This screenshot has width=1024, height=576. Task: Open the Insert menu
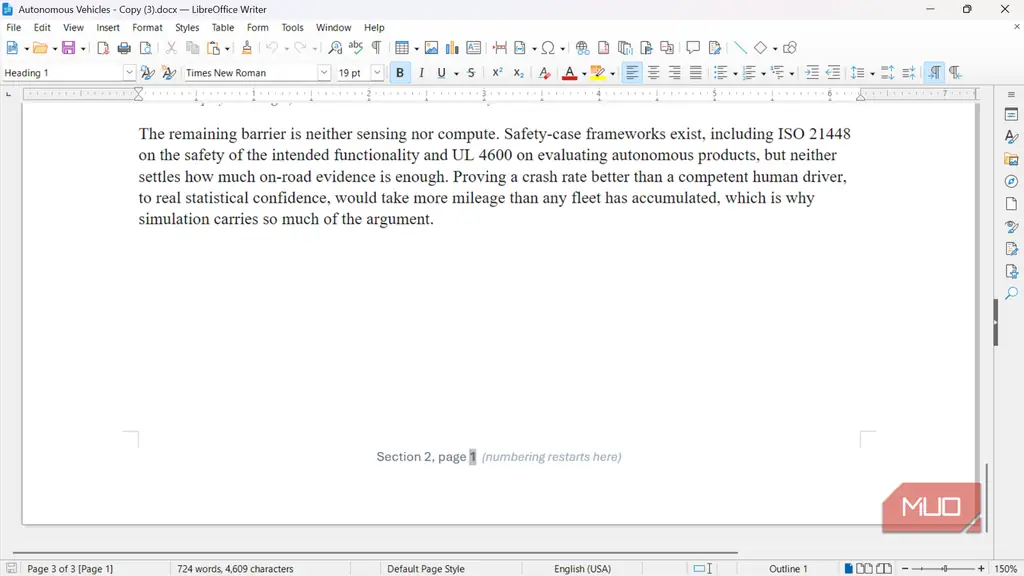(108, 27)
